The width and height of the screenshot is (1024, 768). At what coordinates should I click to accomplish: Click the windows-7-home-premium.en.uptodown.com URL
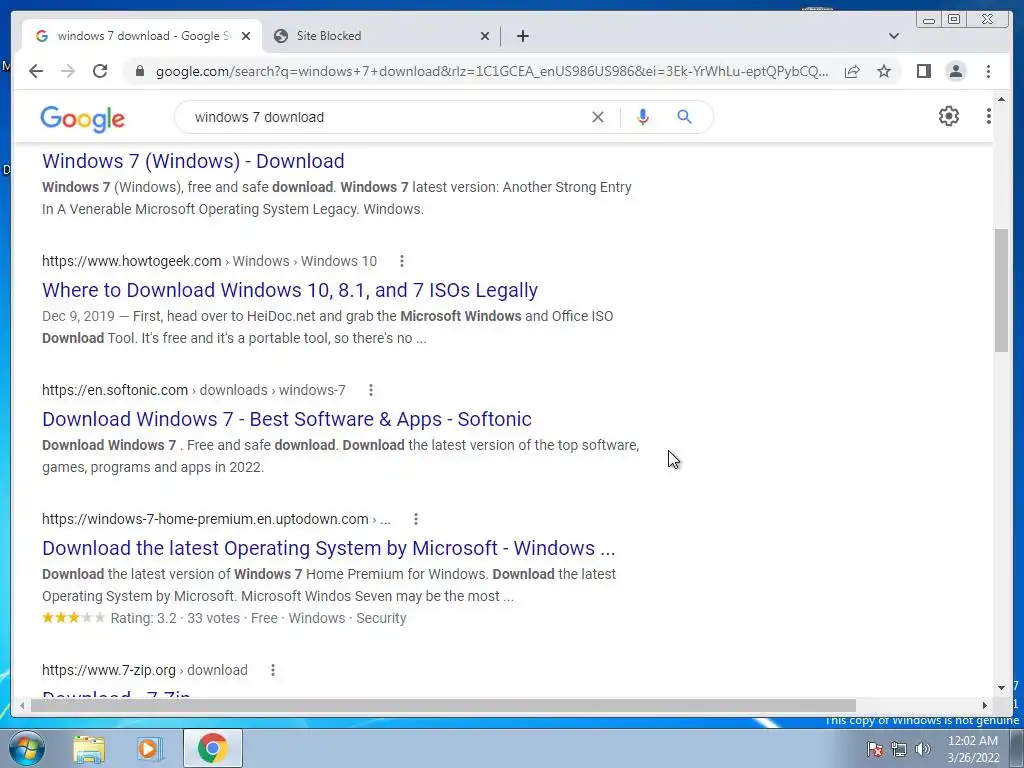pos(205,519)
